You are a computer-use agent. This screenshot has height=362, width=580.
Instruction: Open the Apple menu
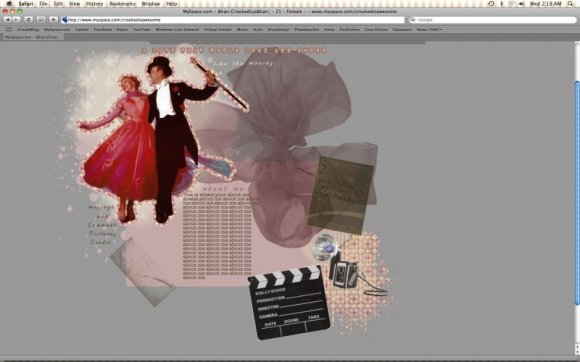pyautogui.click(x=9, y=4)
